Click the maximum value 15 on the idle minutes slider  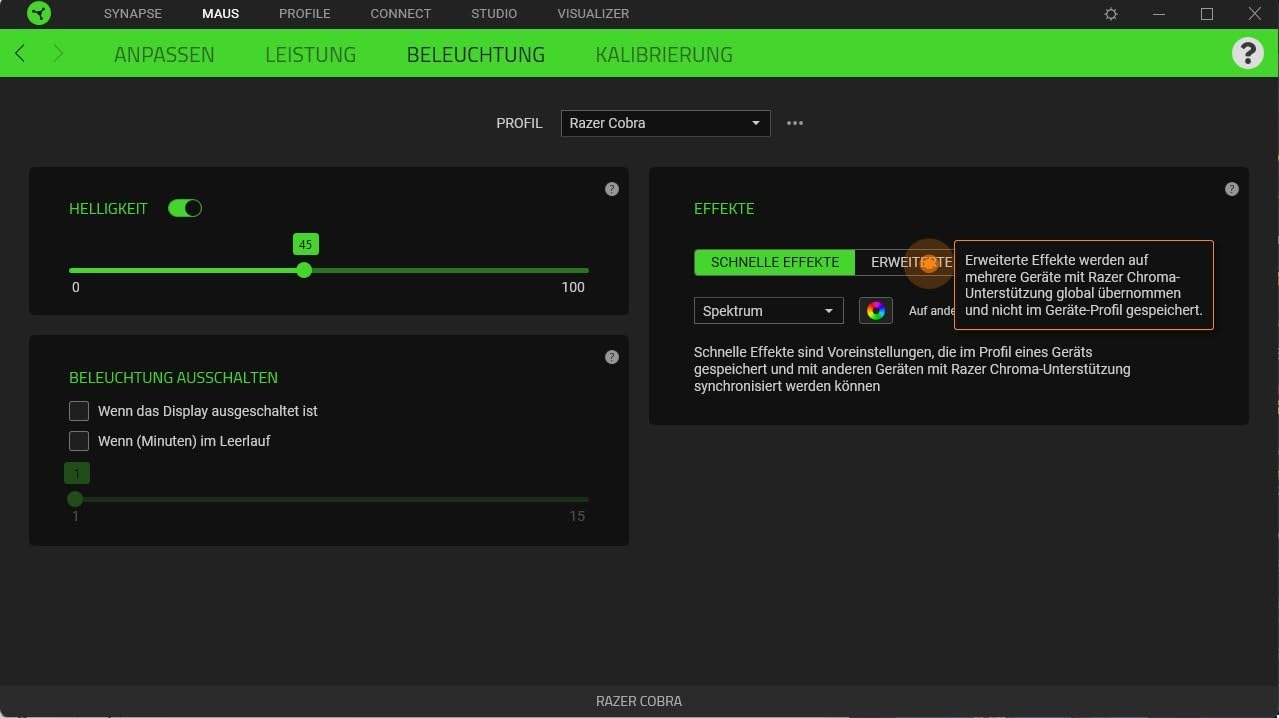pyautogui.click(x=577, y=516)
